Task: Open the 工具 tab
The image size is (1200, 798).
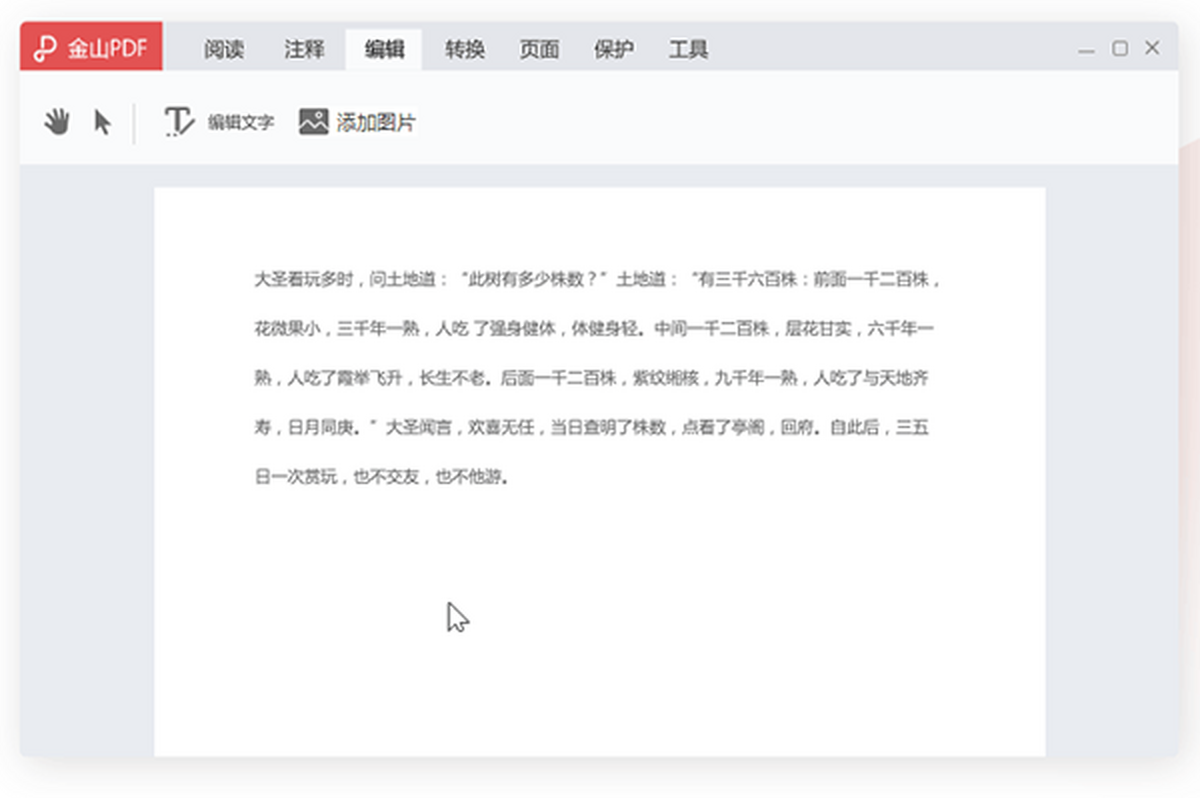Action: tap(688, 49)
